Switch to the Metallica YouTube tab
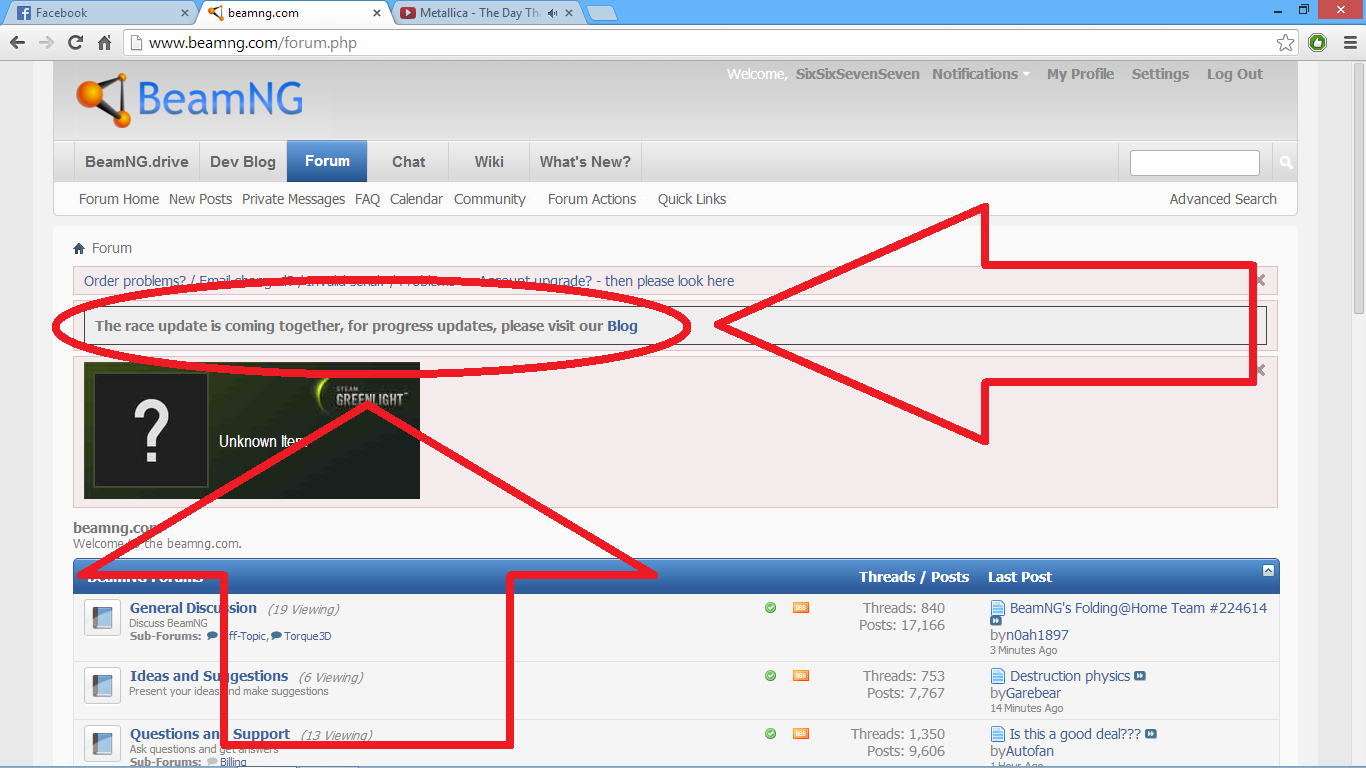1366x768 pixels. (x=486, y=13)
